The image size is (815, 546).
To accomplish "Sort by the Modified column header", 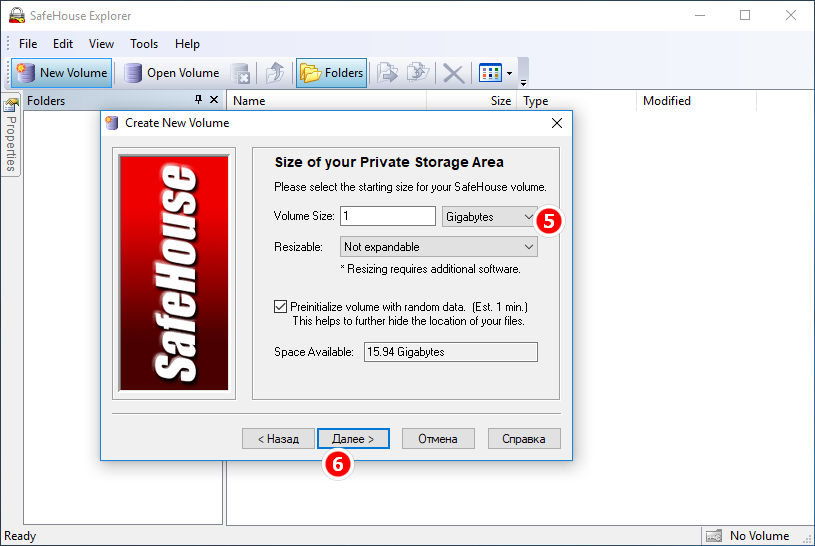I will (696, 101).
